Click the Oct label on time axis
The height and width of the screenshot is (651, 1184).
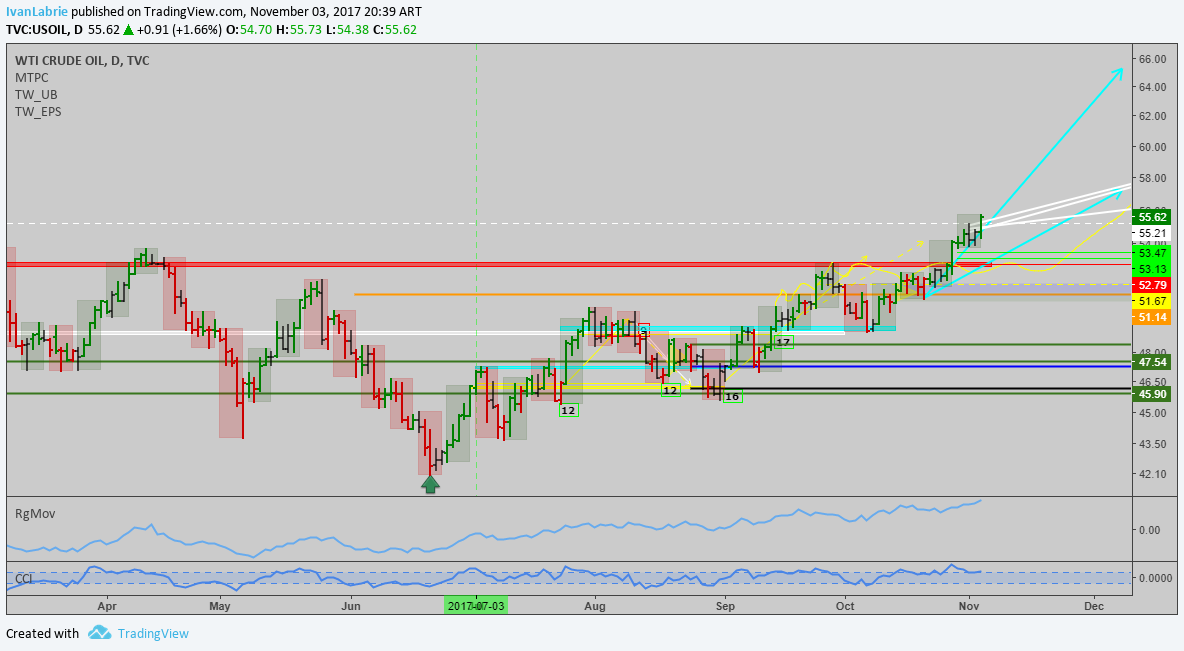pos(845,606)
